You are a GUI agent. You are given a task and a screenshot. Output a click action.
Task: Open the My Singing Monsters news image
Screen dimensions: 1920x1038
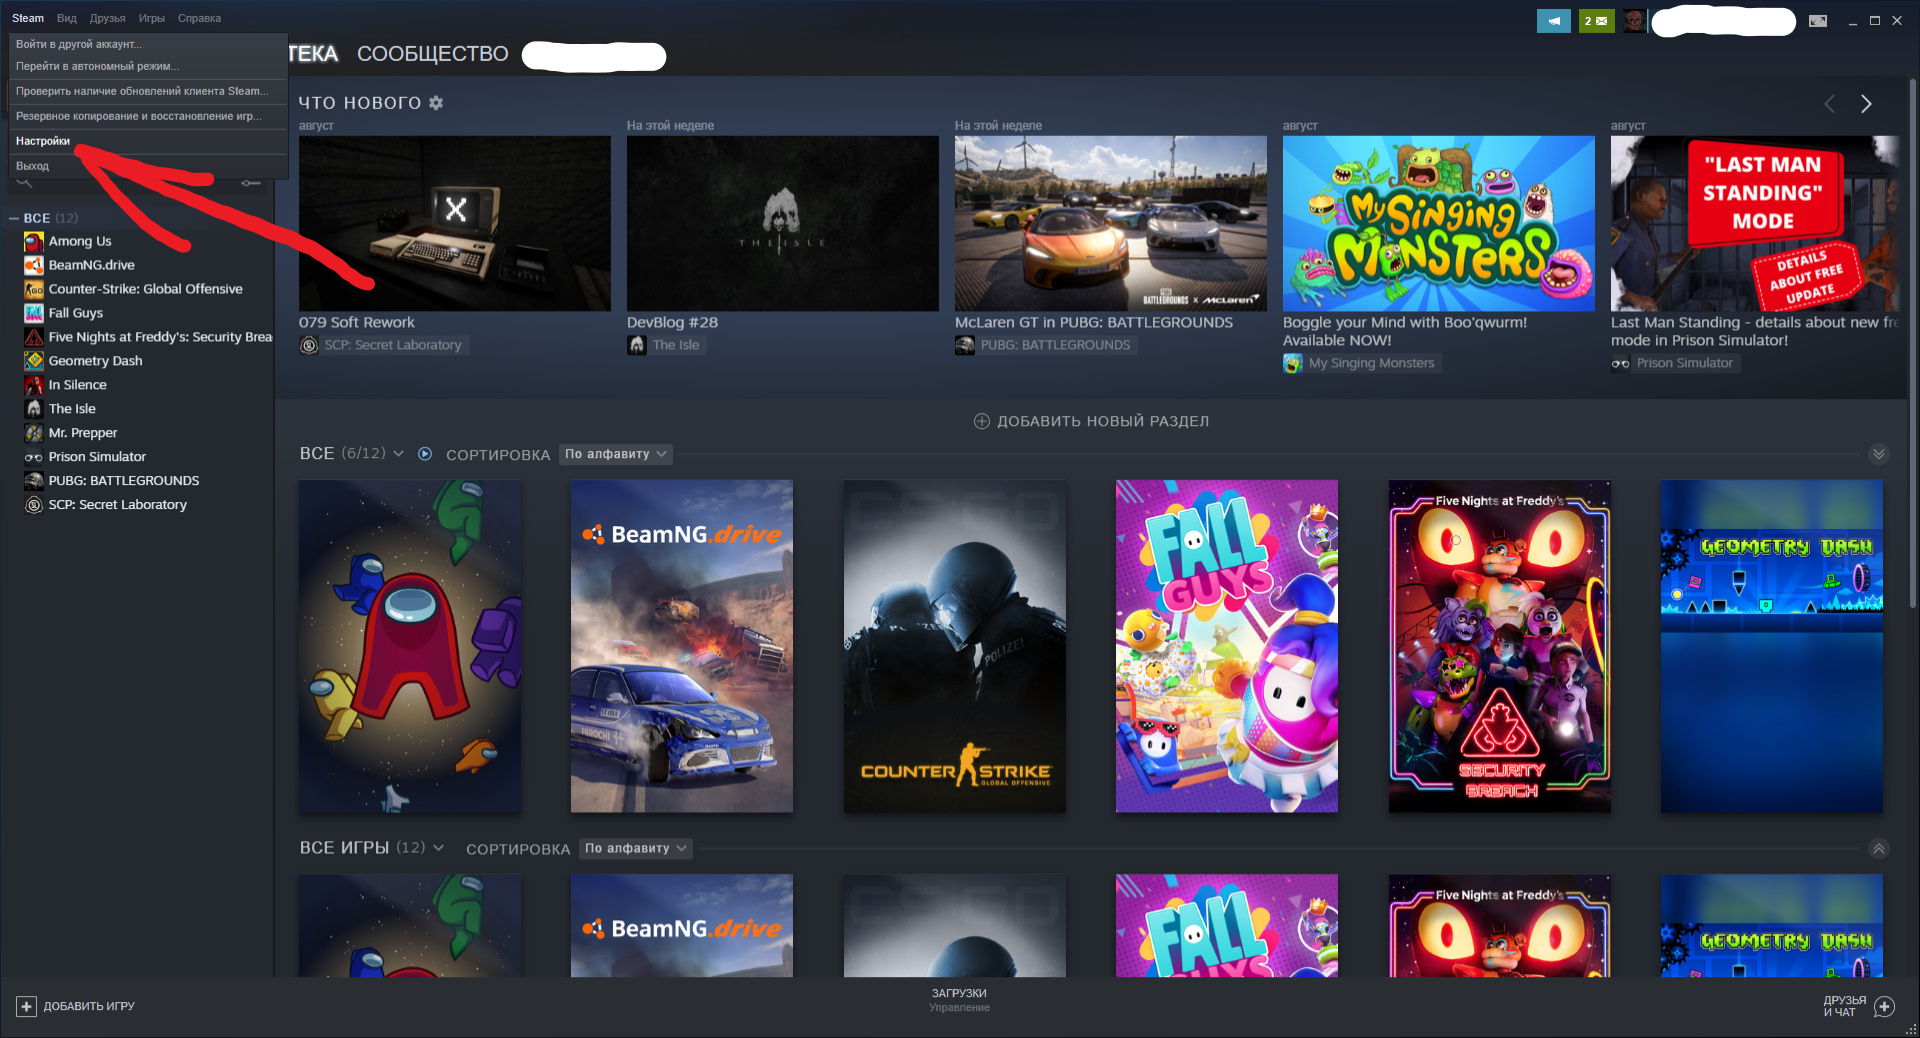click(1439, 223)
